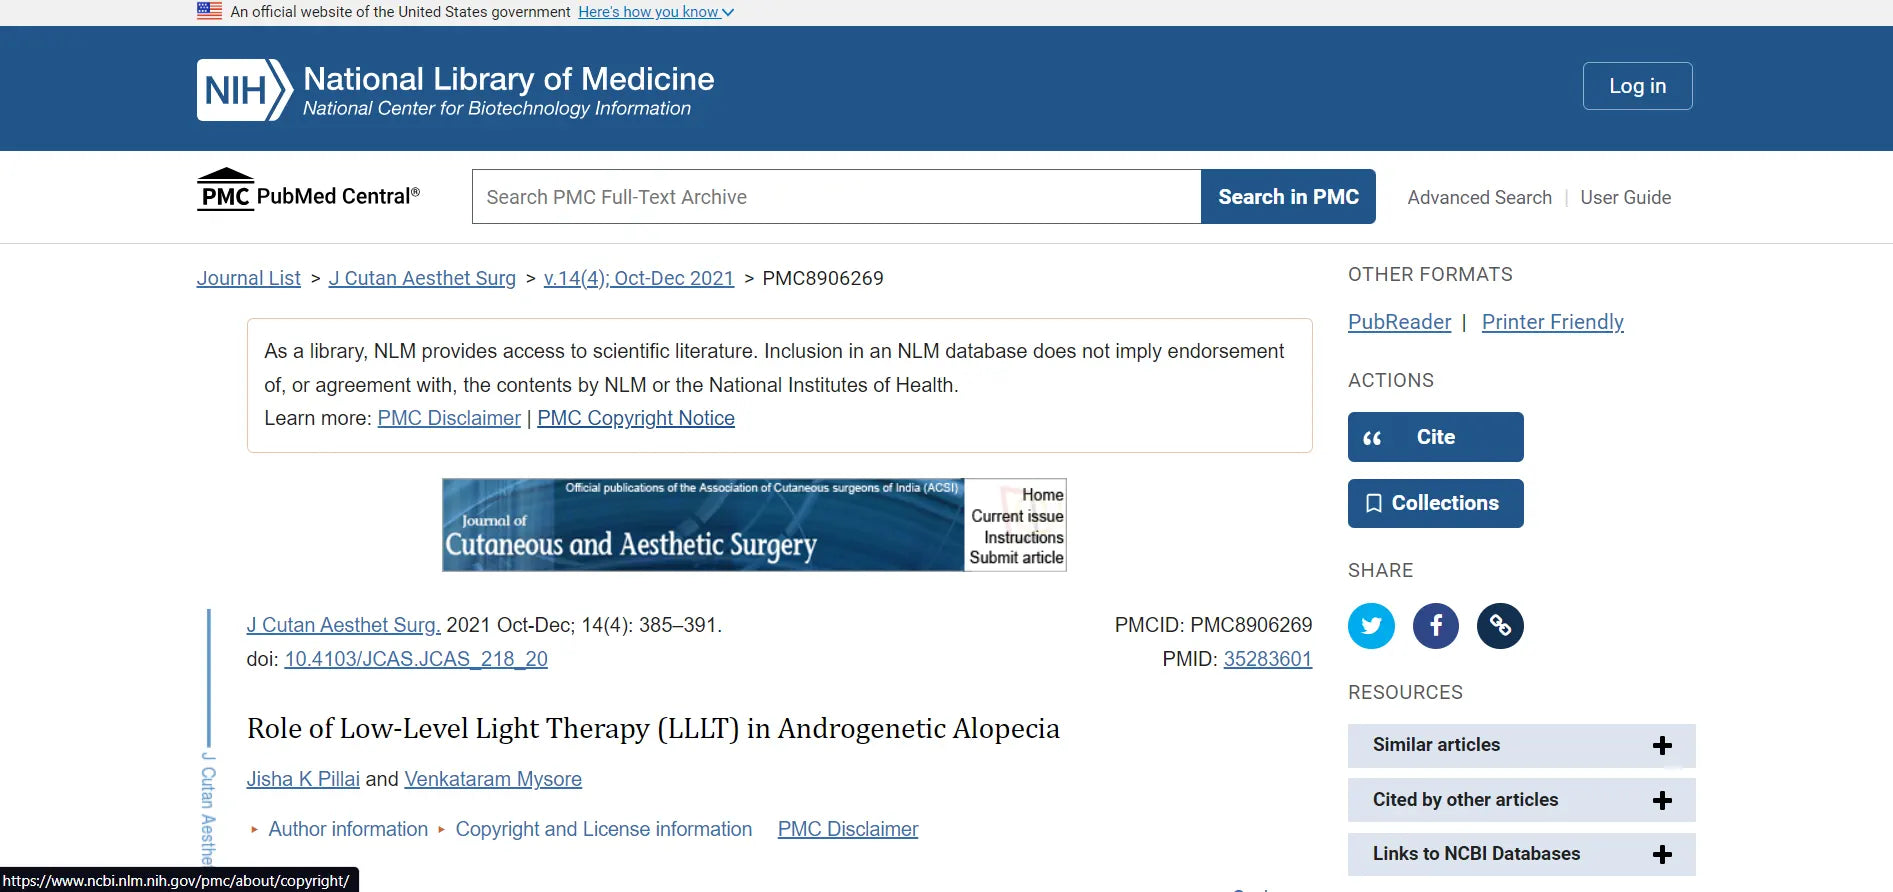The image size is (1893, 892).
Task: Expand Author information disclosure
Action: (x=347, y=829)
